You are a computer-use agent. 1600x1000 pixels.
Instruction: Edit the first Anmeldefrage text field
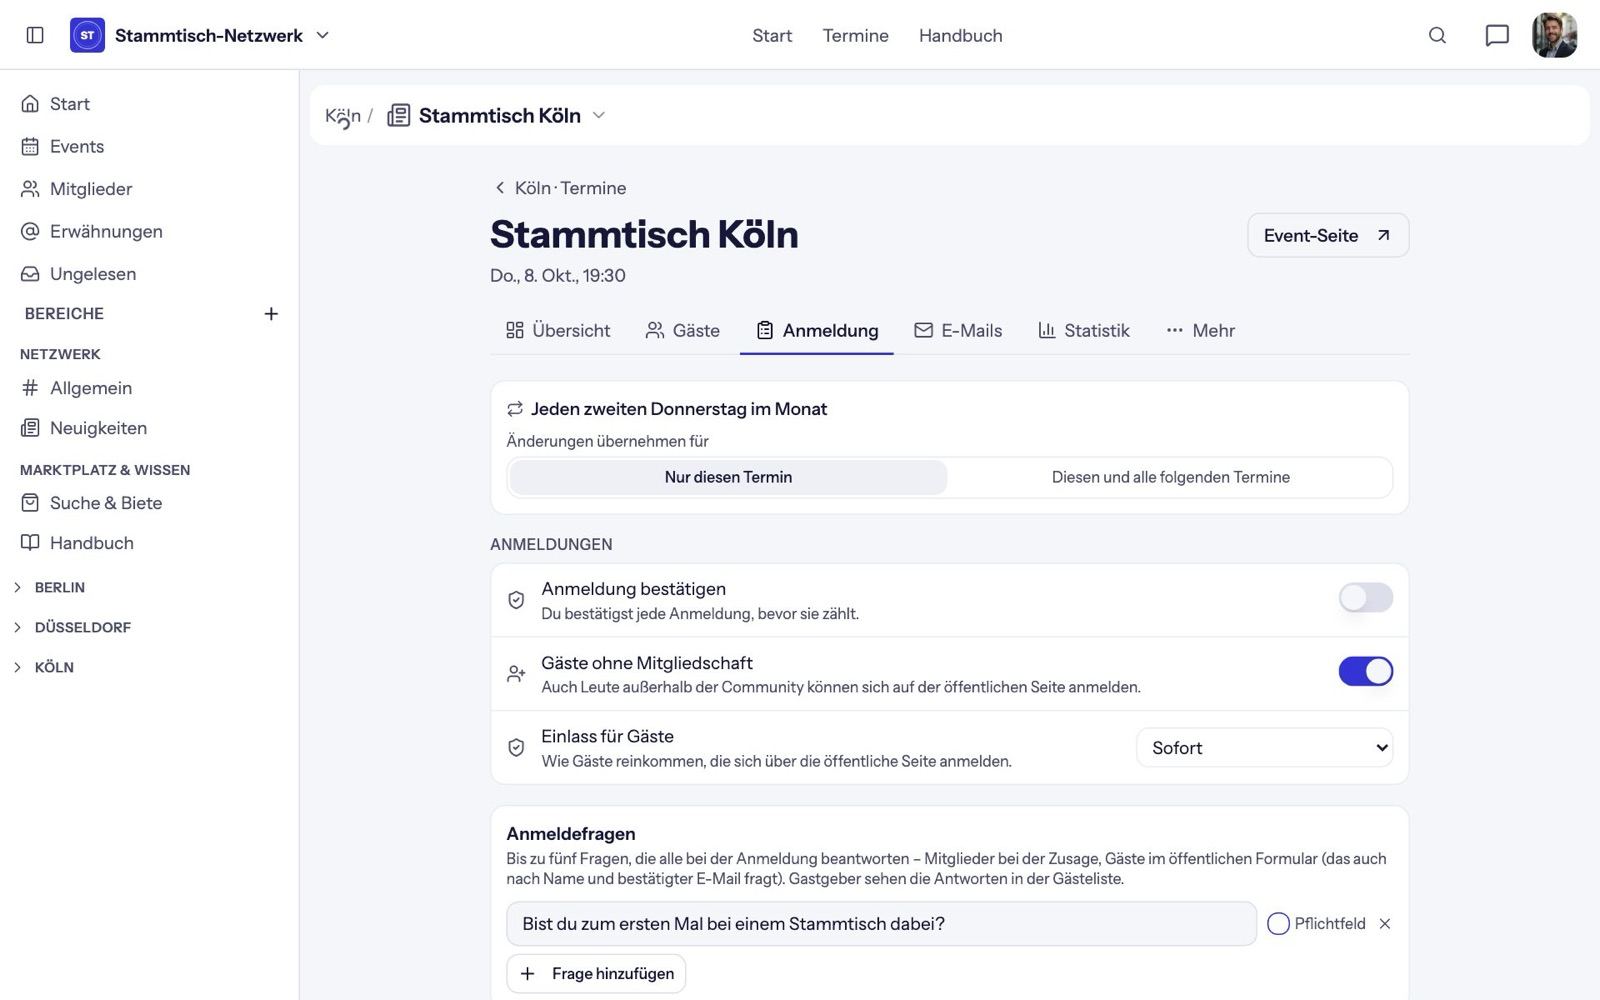[881, 924]
